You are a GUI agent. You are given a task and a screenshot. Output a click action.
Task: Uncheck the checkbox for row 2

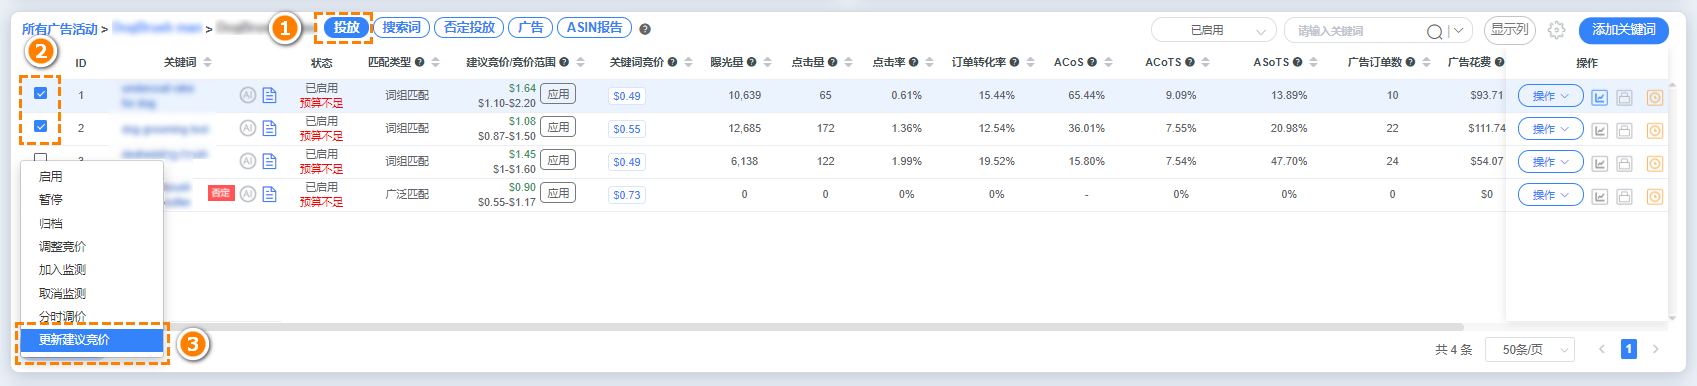[41, 126]
